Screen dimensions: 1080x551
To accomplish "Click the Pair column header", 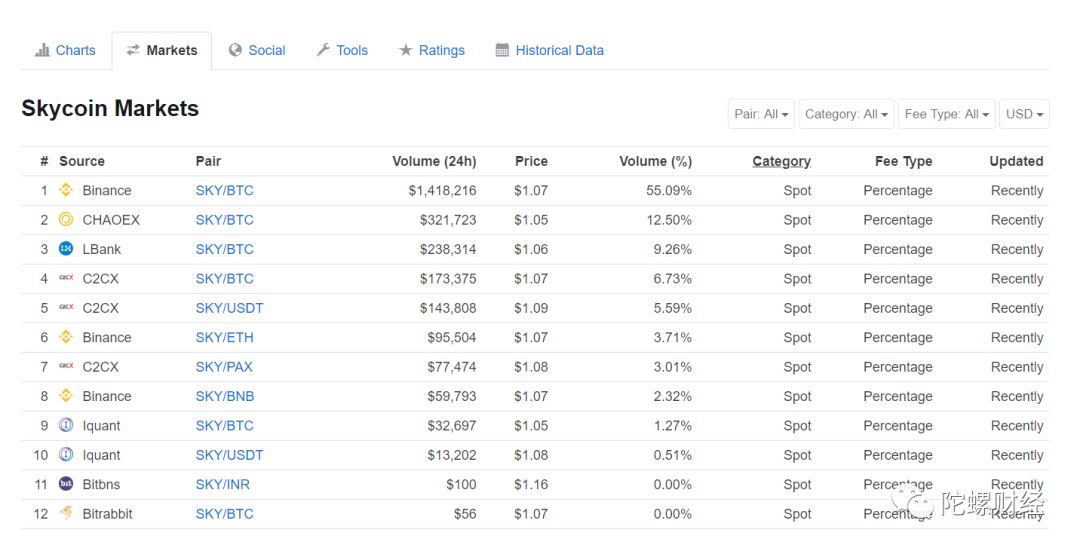I will (x=208, y=161).
